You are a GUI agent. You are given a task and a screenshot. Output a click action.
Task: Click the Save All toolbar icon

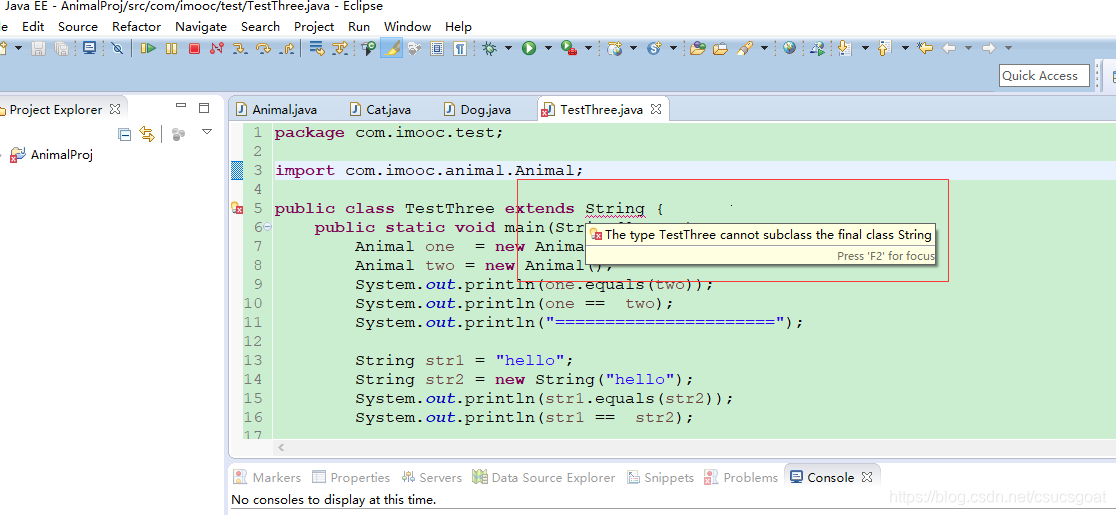point(62,48)
